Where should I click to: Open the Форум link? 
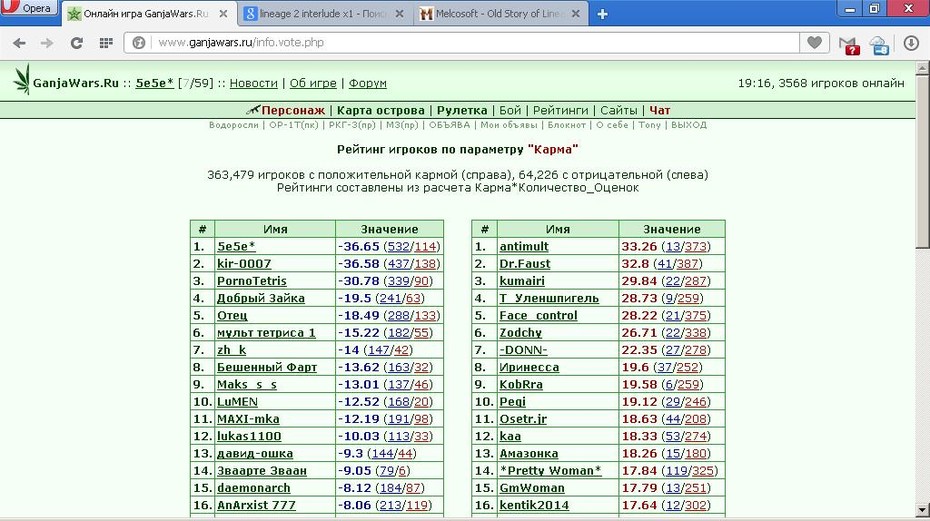[x=368, y=83]
